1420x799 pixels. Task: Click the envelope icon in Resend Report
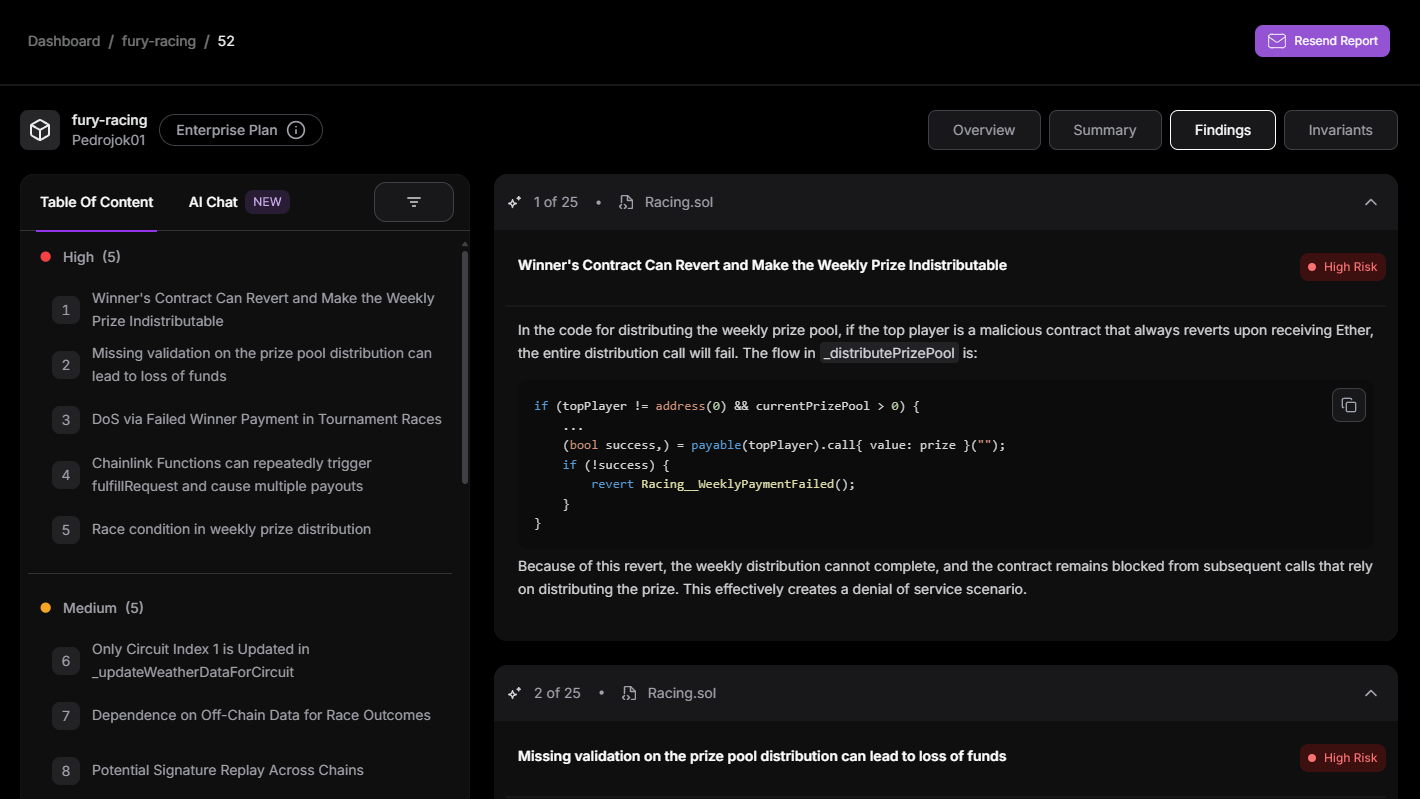click(1277, 41)
